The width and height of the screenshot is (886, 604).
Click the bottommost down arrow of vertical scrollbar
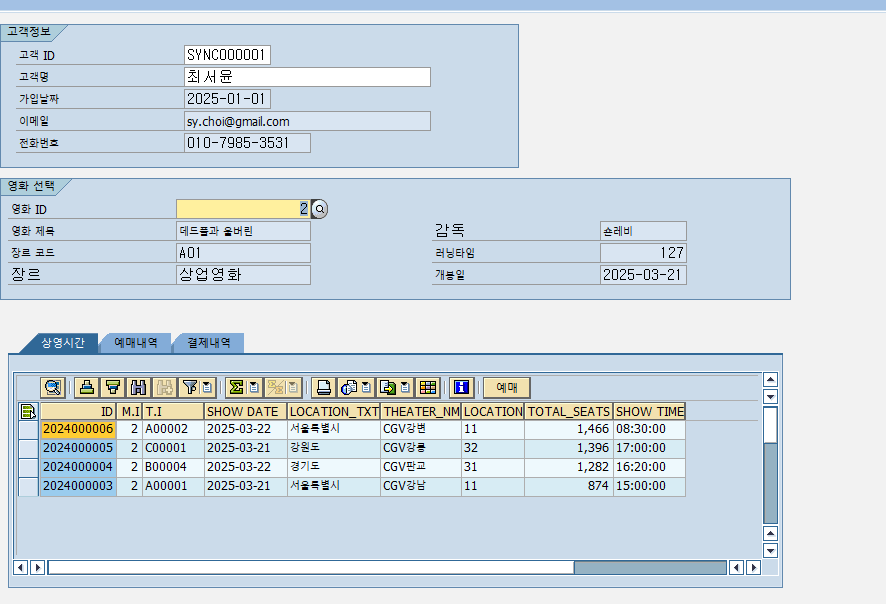click(x=770, y=550)
